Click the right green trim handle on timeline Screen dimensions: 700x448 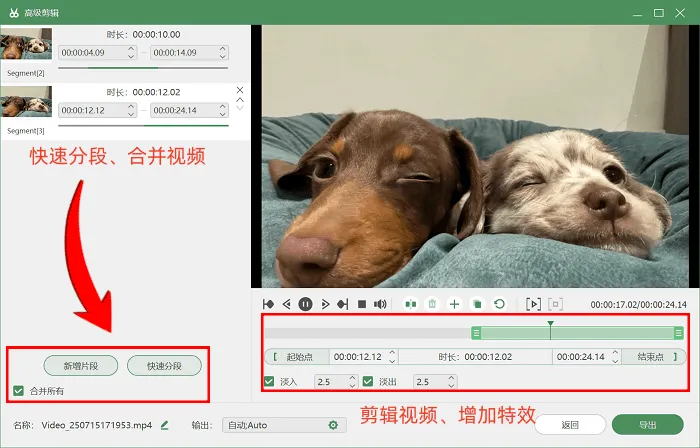pyautogui.click(x=679, y=333)
